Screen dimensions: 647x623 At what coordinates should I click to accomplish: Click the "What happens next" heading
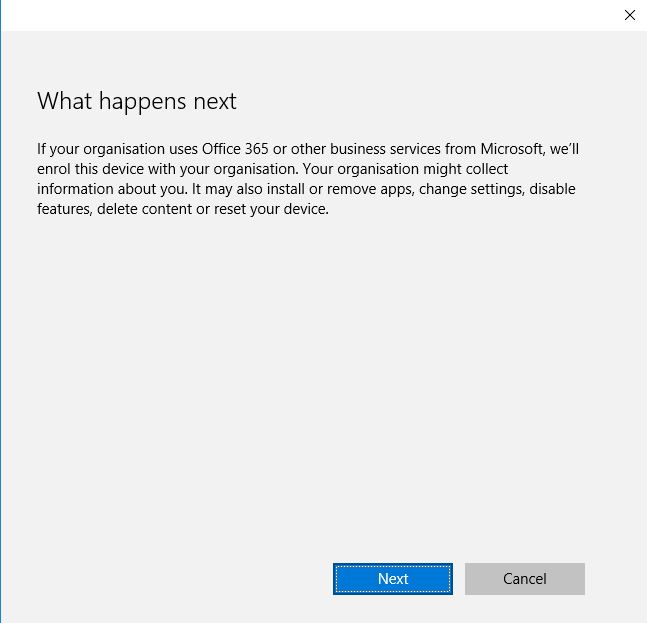click(x=137, y=101)
